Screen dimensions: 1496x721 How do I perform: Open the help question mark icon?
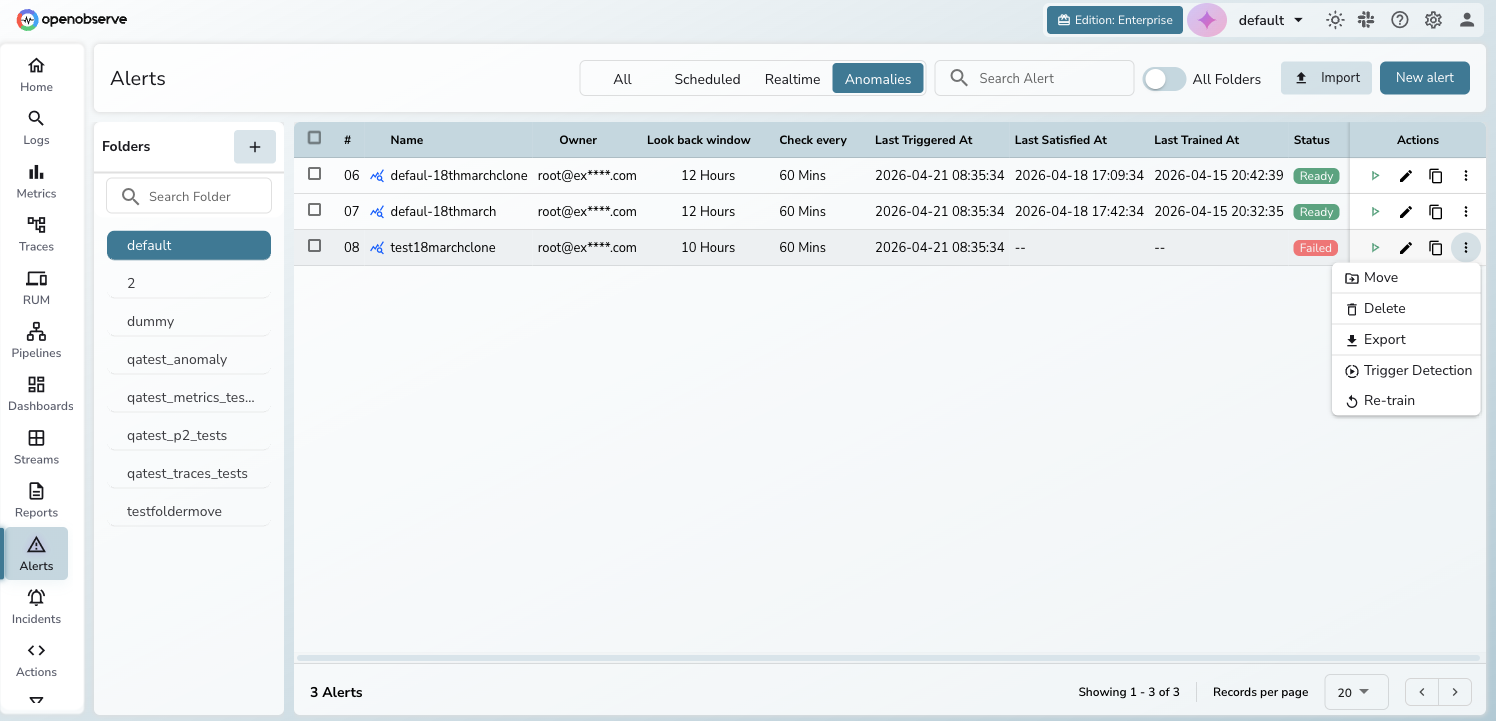[x=1400, y=20]
